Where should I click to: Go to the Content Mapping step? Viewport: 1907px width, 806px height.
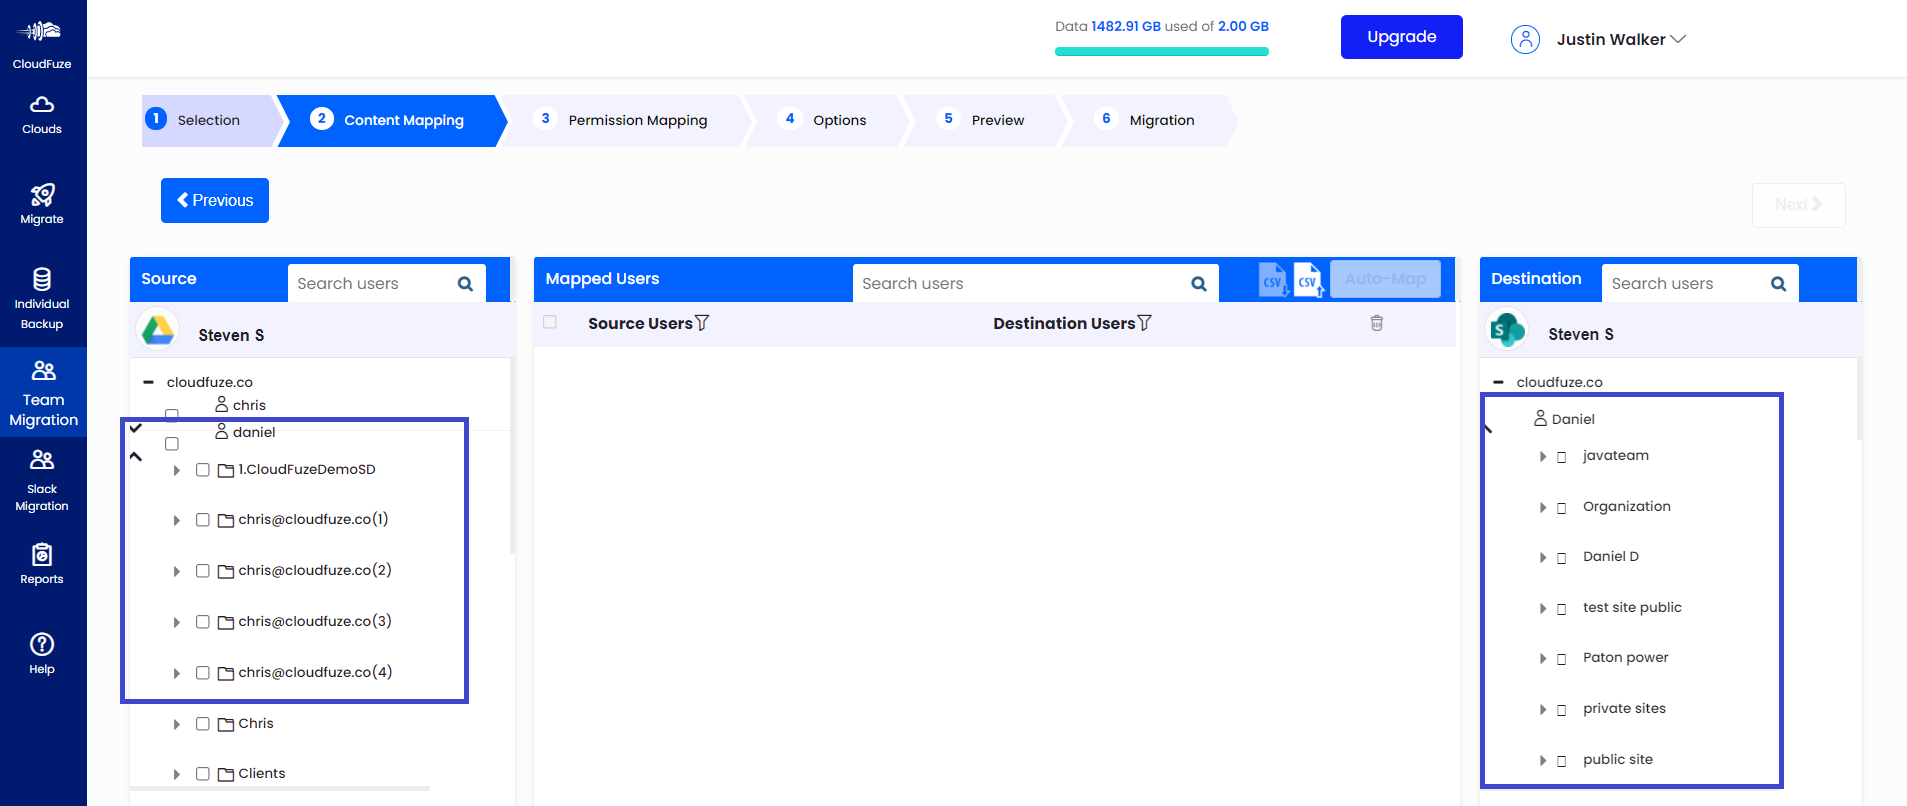pos(392,120)
